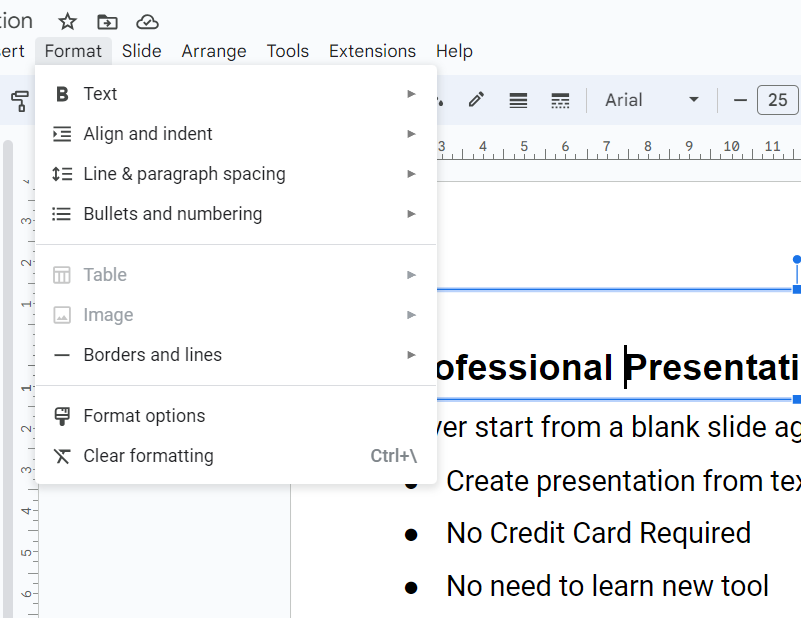Click the Clear formatting icon
This screenshot has width=801, height=618.
tap(62, 456)
